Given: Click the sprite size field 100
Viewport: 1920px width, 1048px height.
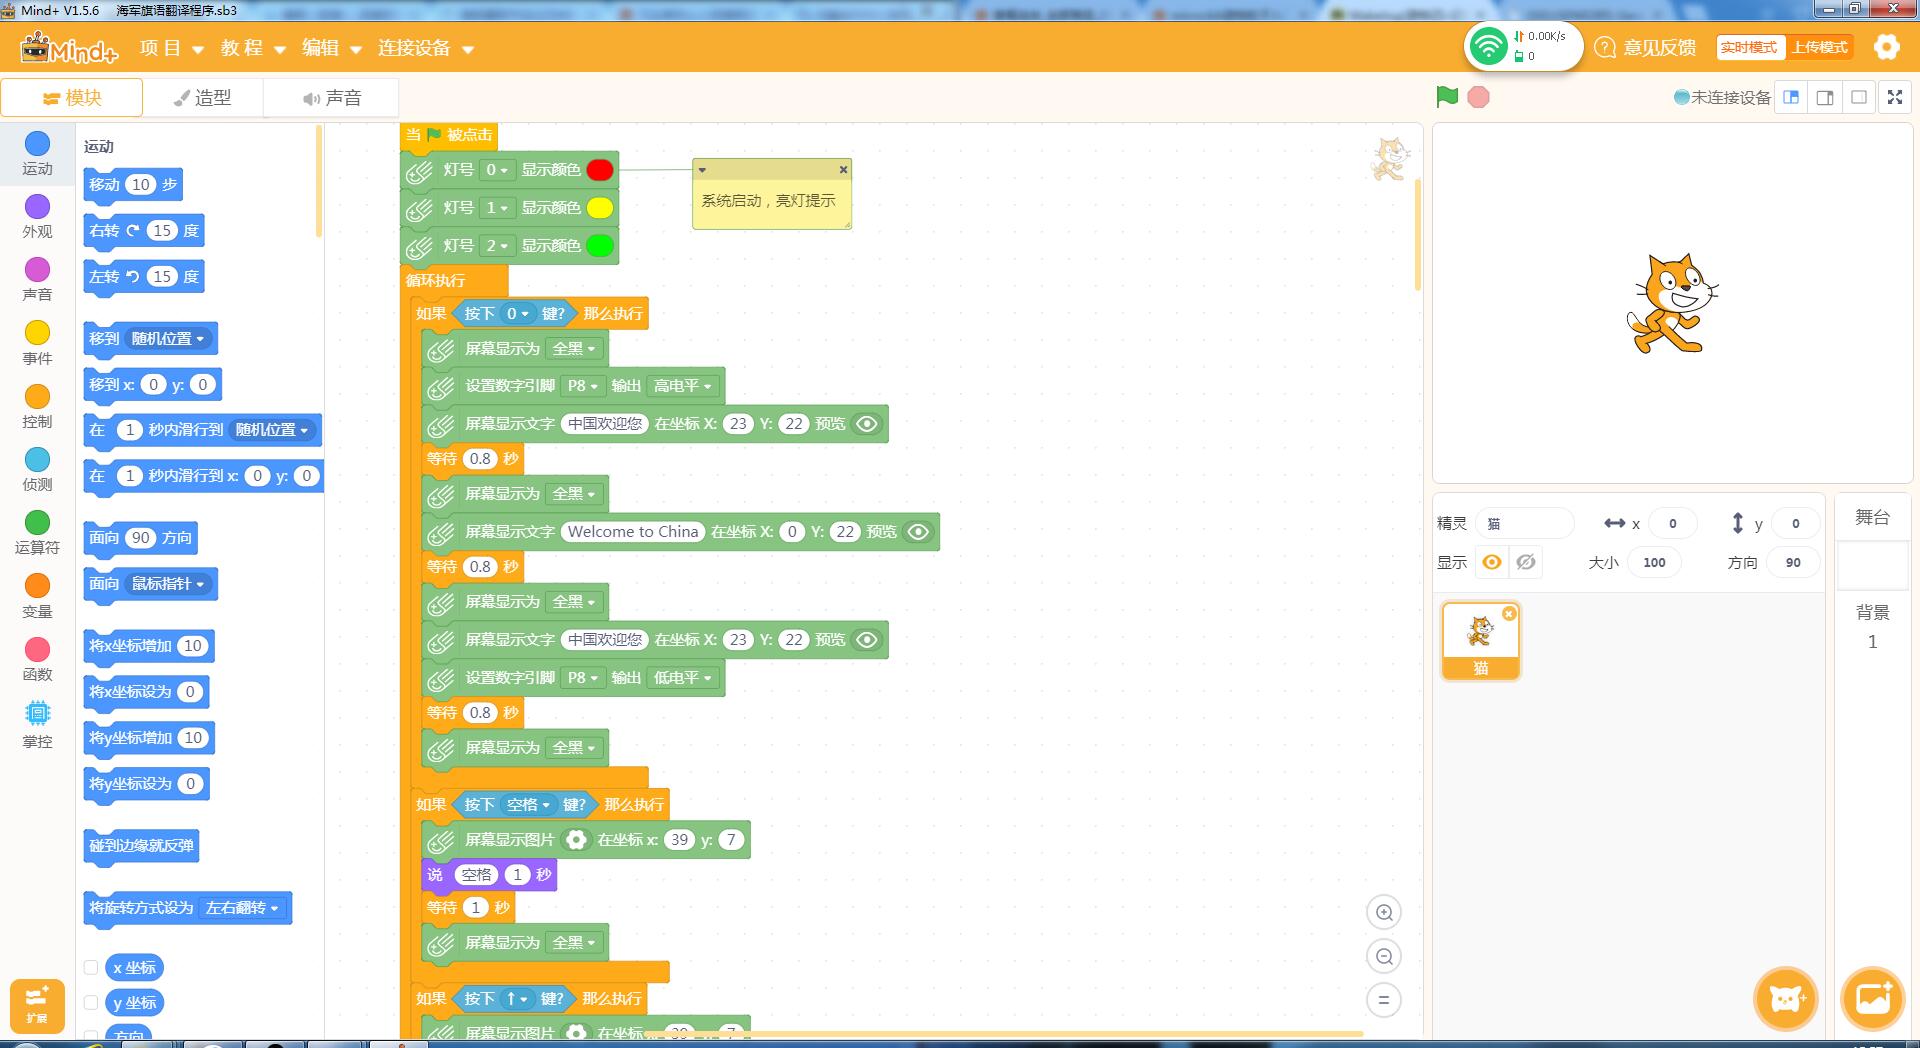Looking at the screenshot, I should tap(1654, 562).
